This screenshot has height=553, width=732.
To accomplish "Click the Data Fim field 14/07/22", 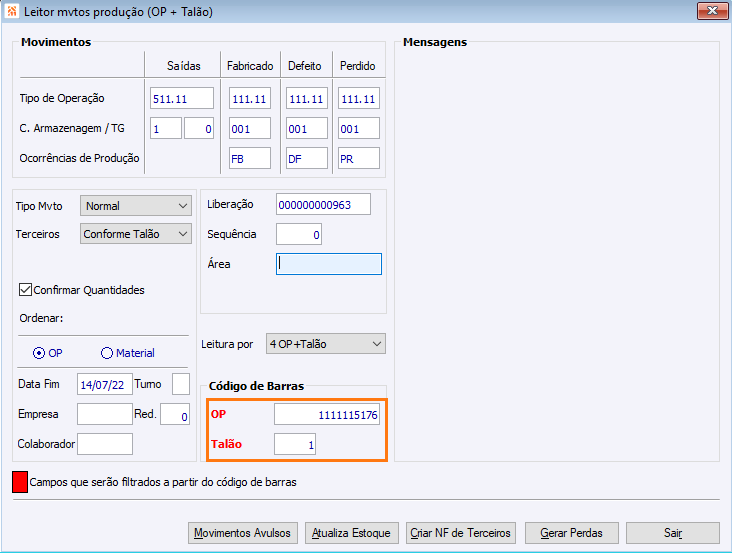I will [x=105, y=384].
